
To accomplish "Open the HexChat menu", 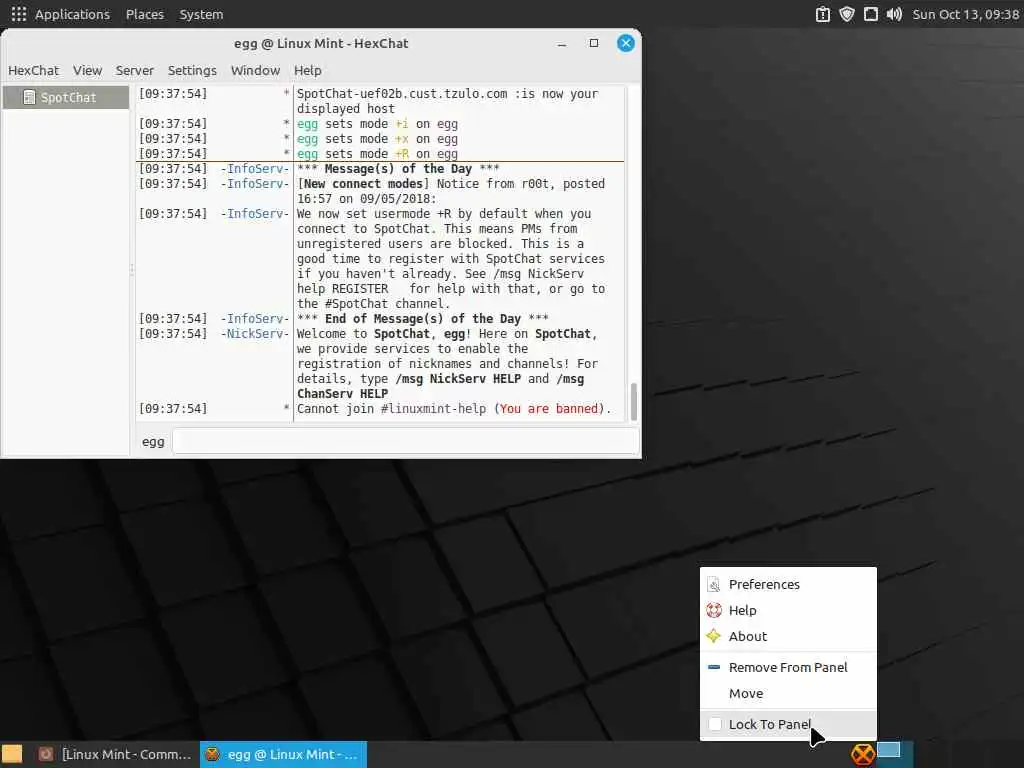I will click(33, 71).
